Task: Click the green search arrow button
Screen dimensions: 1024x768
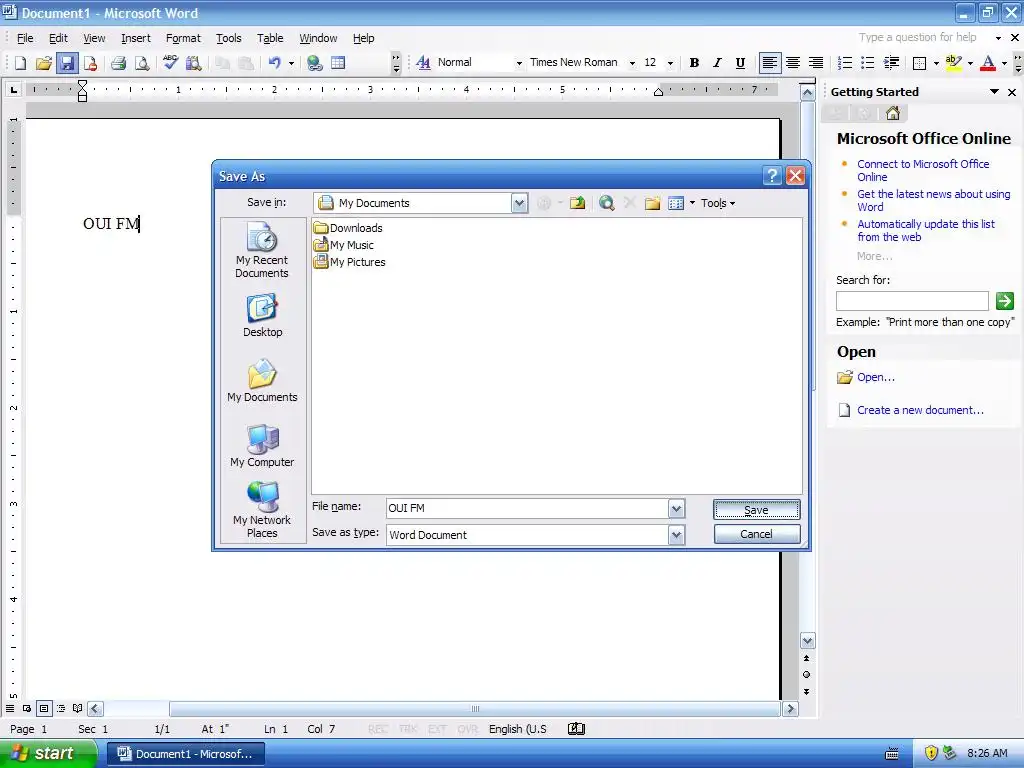Action: (1004, 300)
